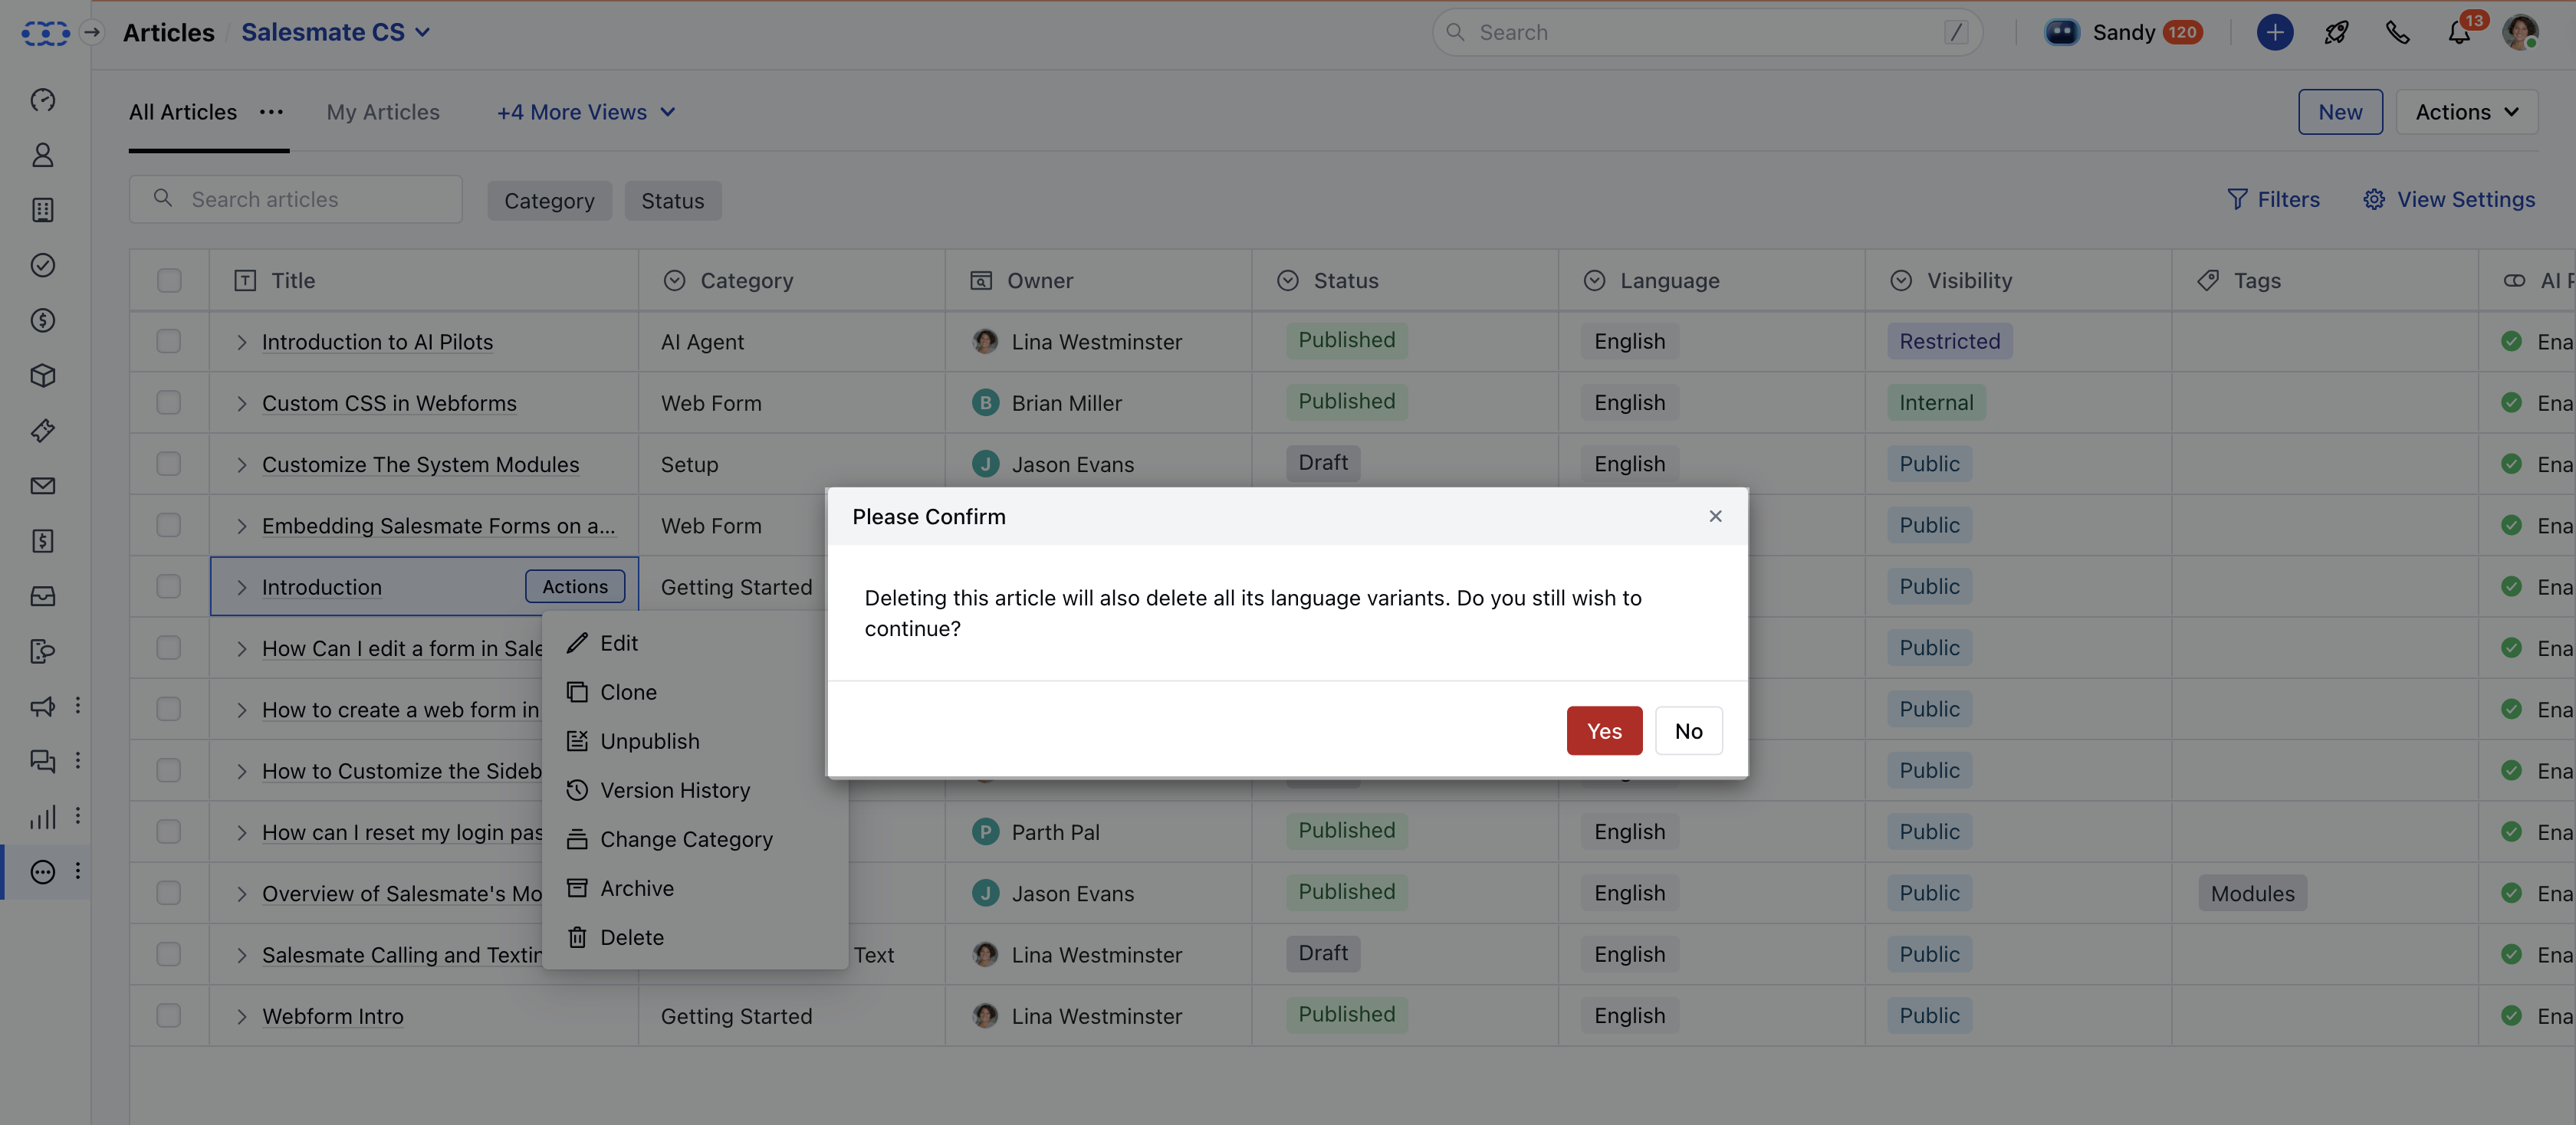Open the Salesmate CS workspace dropdown
The image size is (2576, 1125).
coord(336,32)
